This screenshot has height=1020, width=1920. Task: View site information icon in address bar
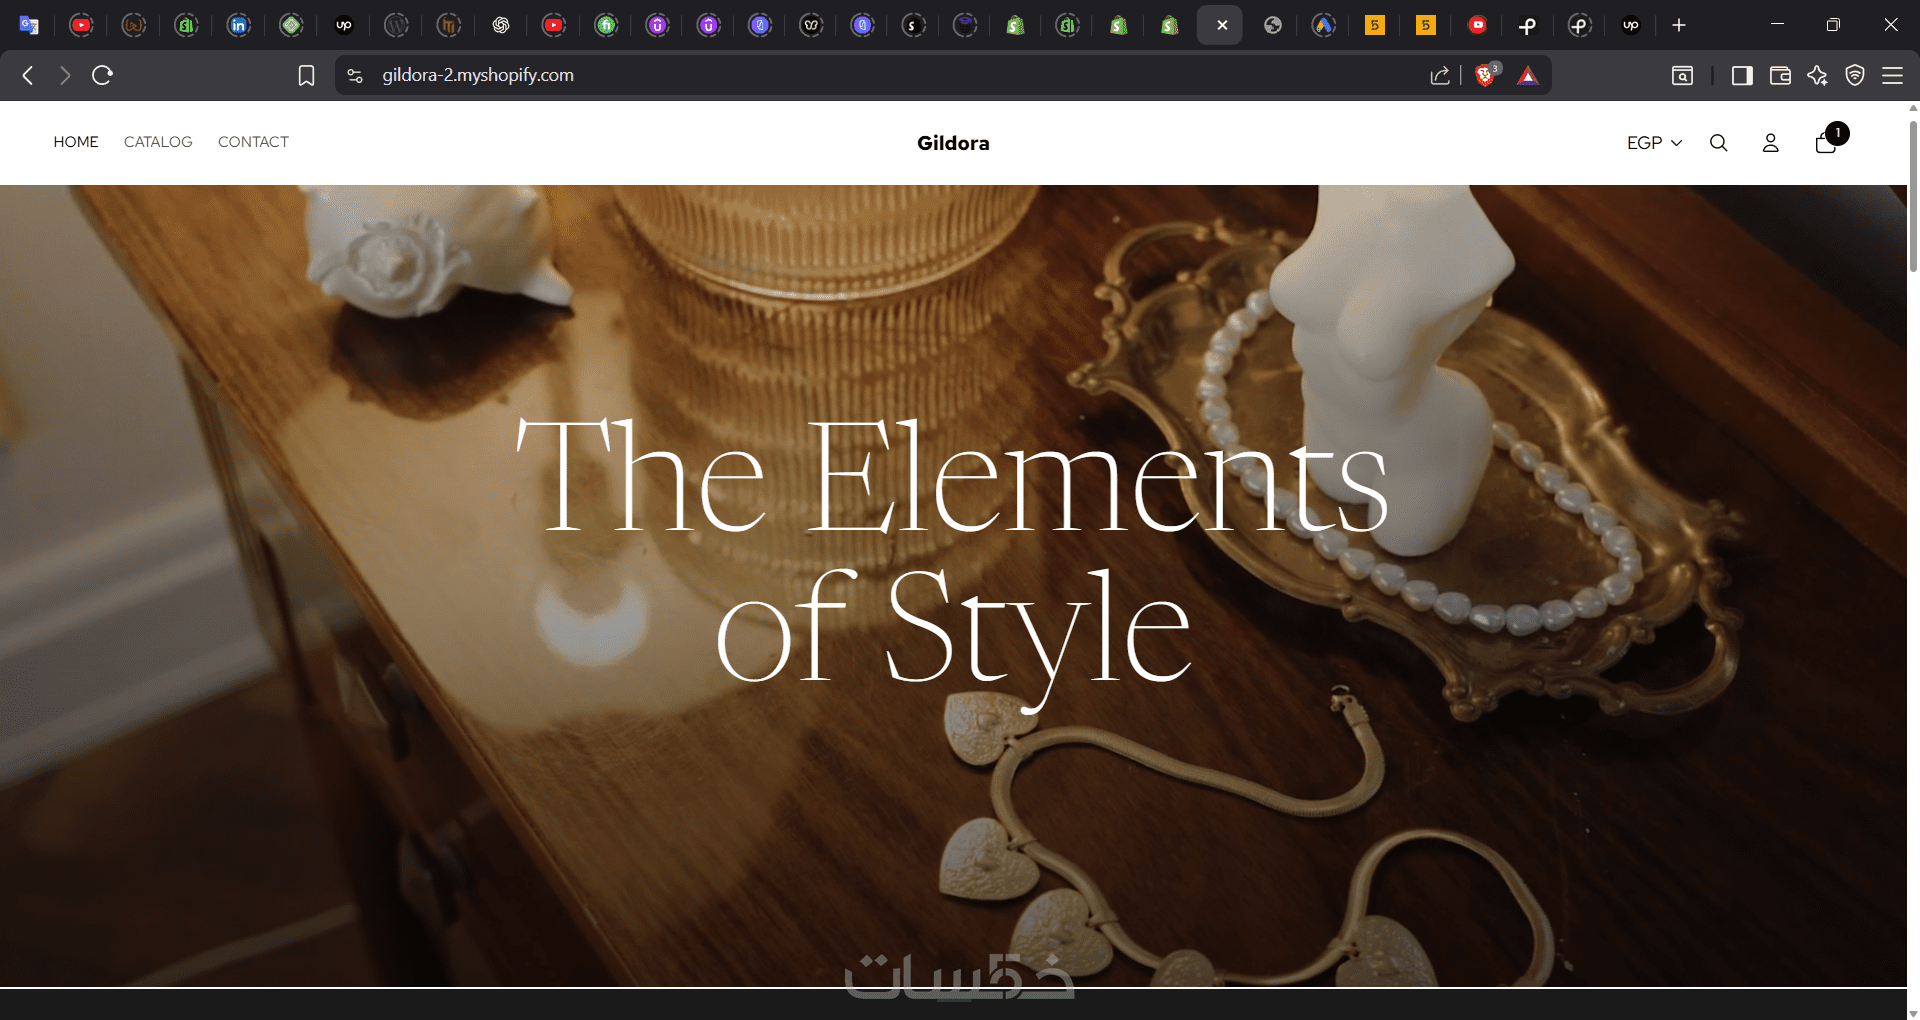[355, 75]
